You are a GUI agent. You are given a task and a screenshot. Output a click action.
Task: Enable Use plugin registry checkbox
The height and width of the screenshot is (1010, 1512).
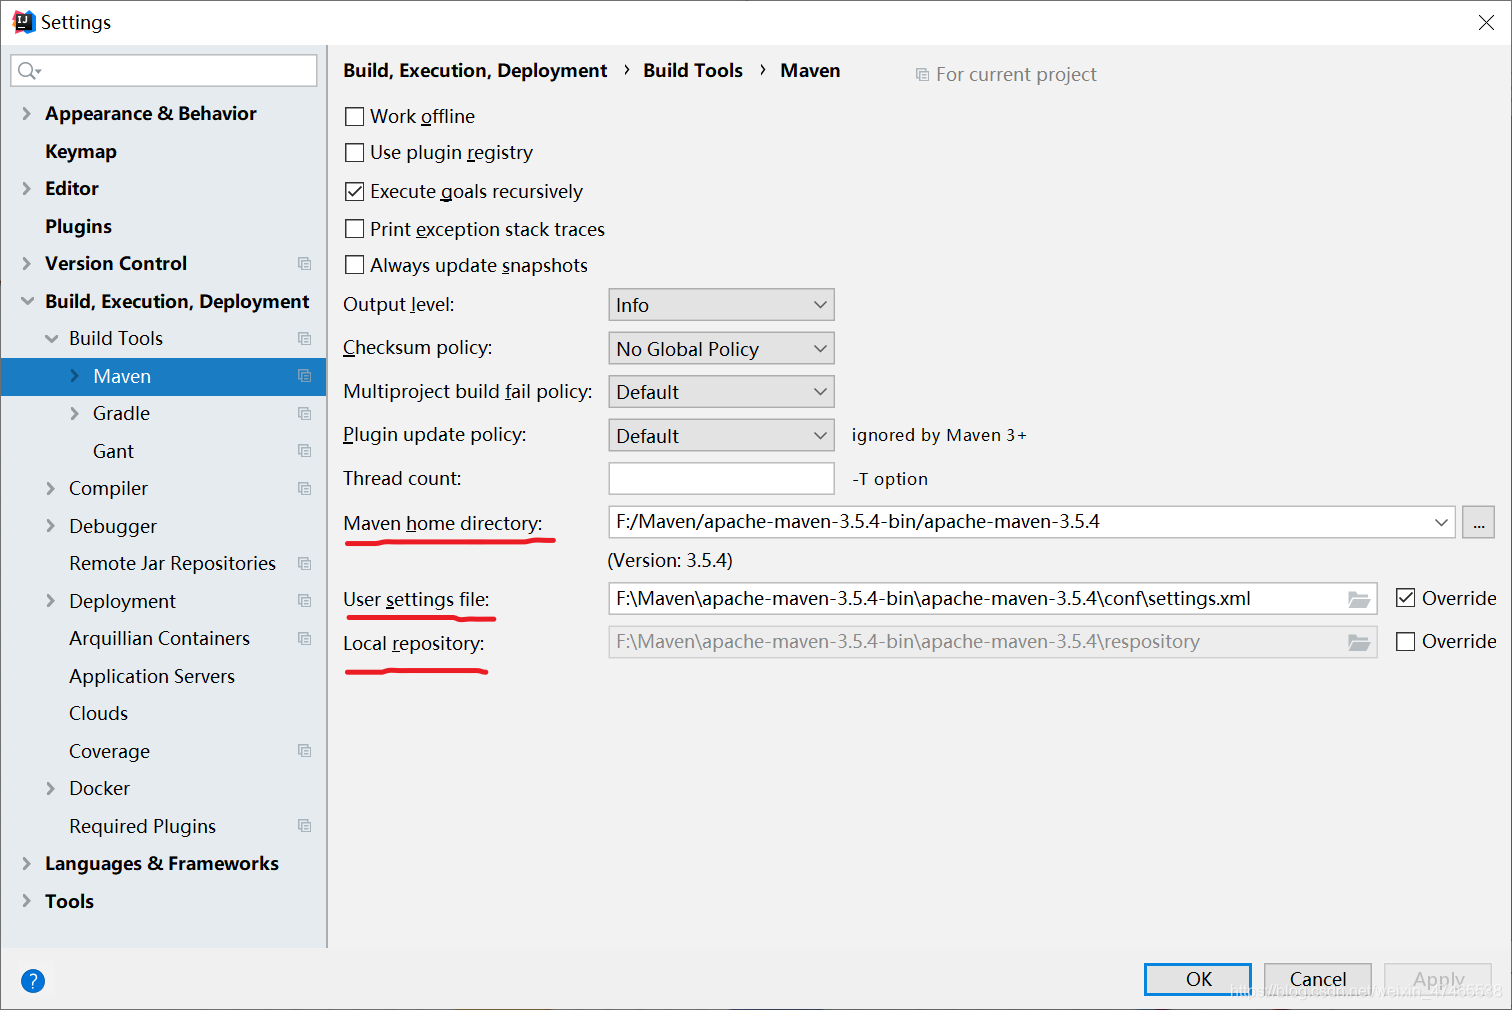pos(354,153)
